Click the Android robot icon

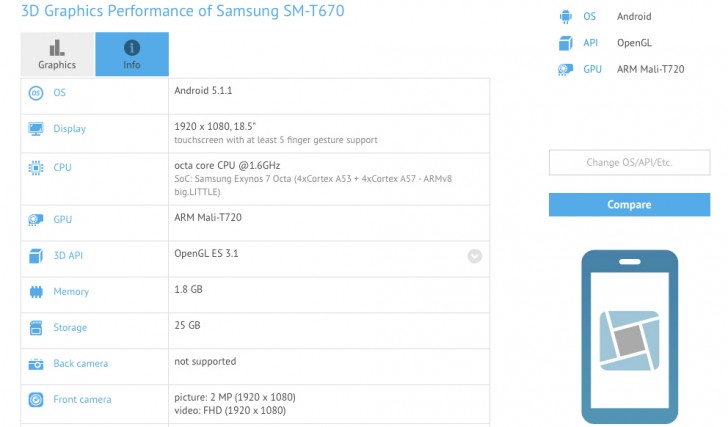pyautogui.click(x=566, y=17)
